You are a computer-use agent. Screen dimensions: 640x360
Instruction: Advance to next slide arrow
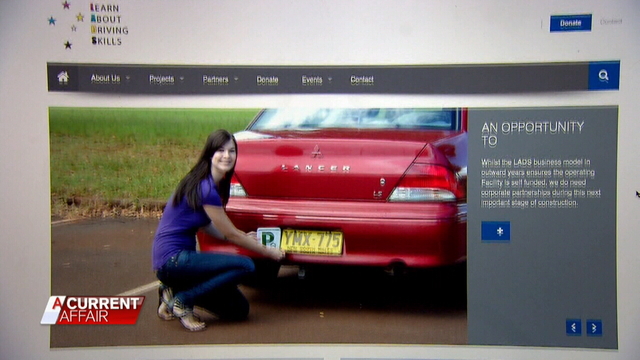[x=594, y=328]
